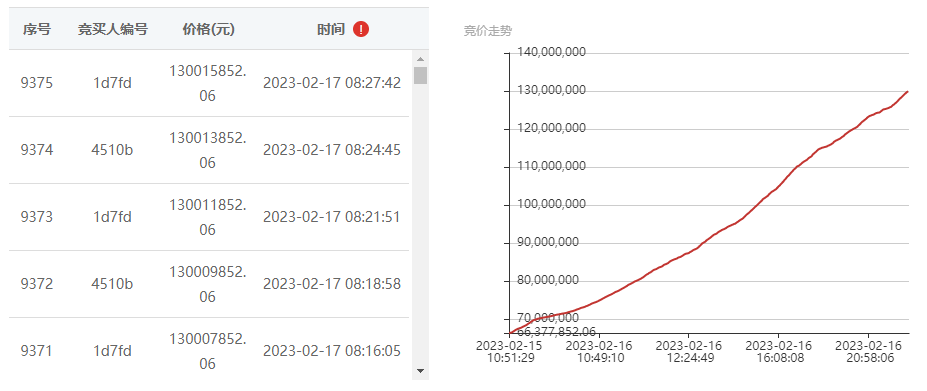The width and height of the screenshot is (927, 391).
Task: Click the 竞价走势 chart title
Action: click(x=488, y=31)
